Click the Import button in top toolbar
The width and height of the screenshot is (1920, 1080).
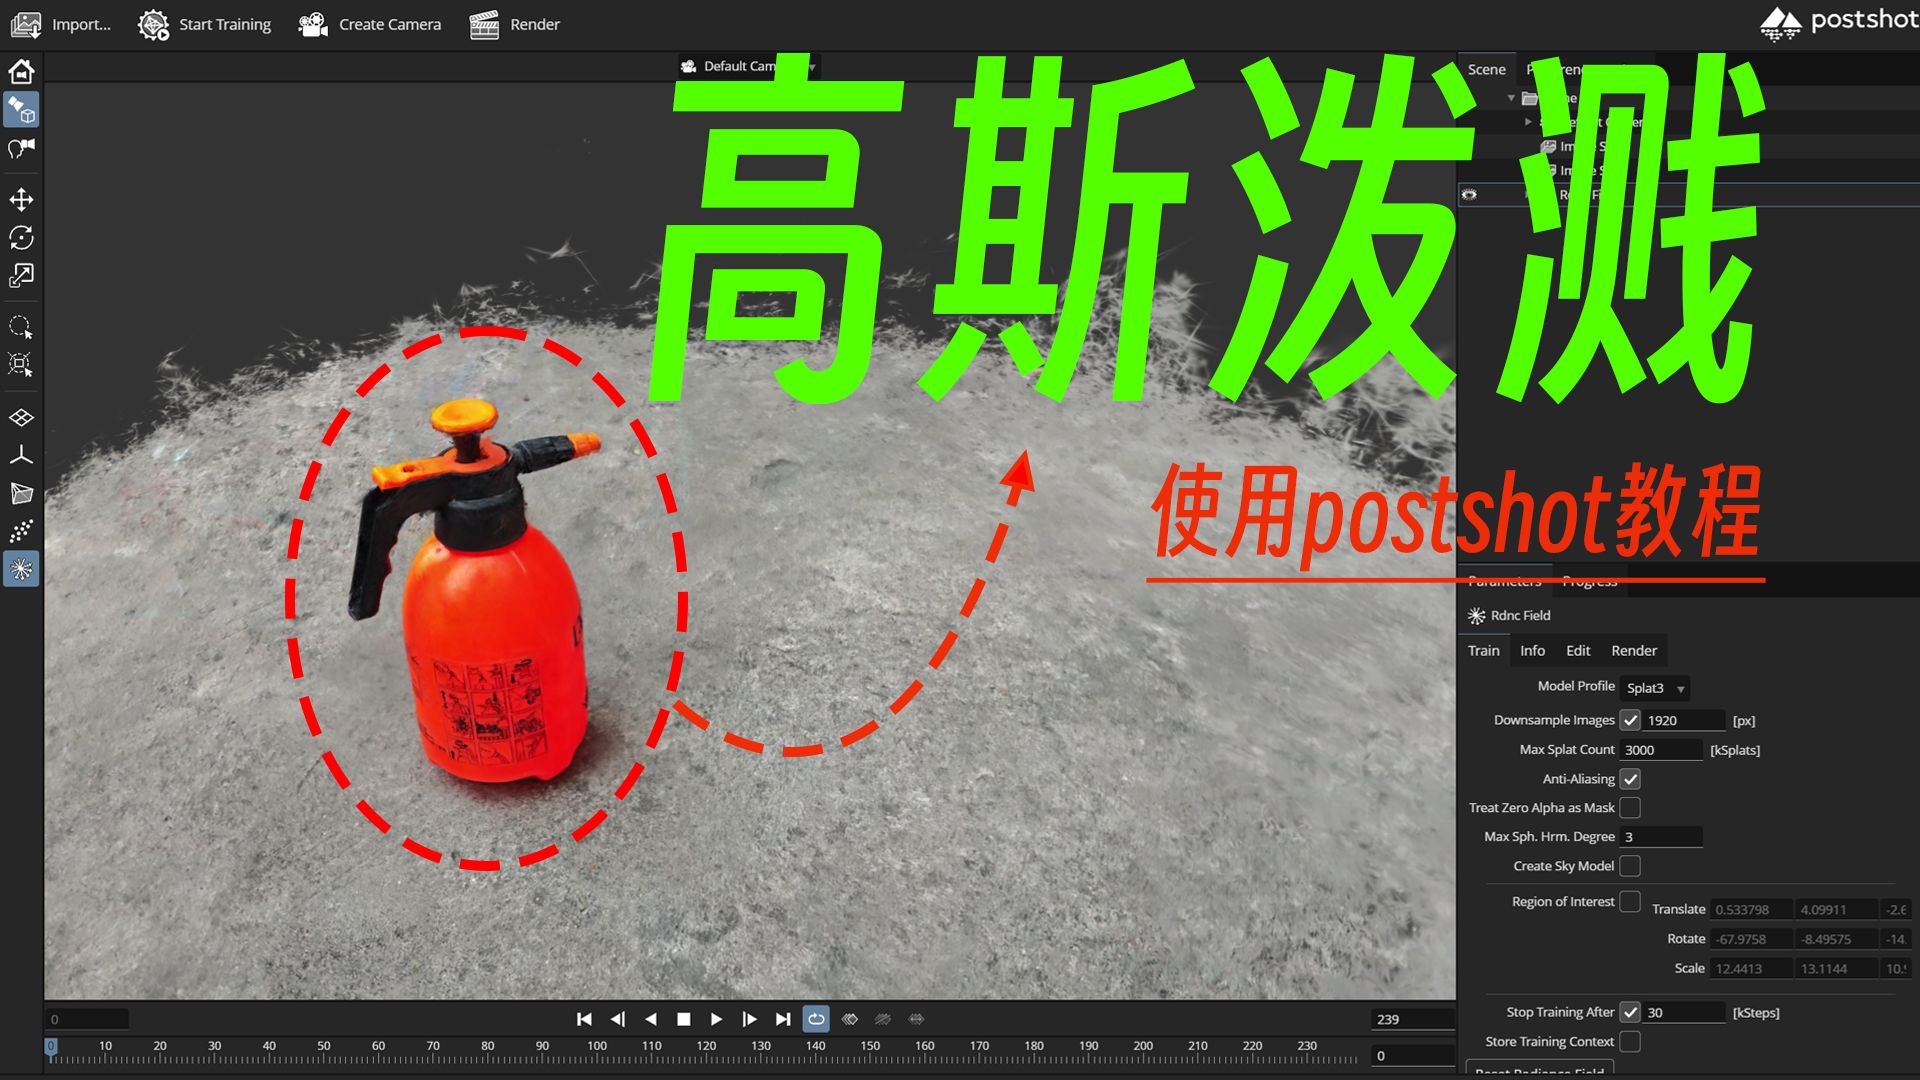(60, 24)
